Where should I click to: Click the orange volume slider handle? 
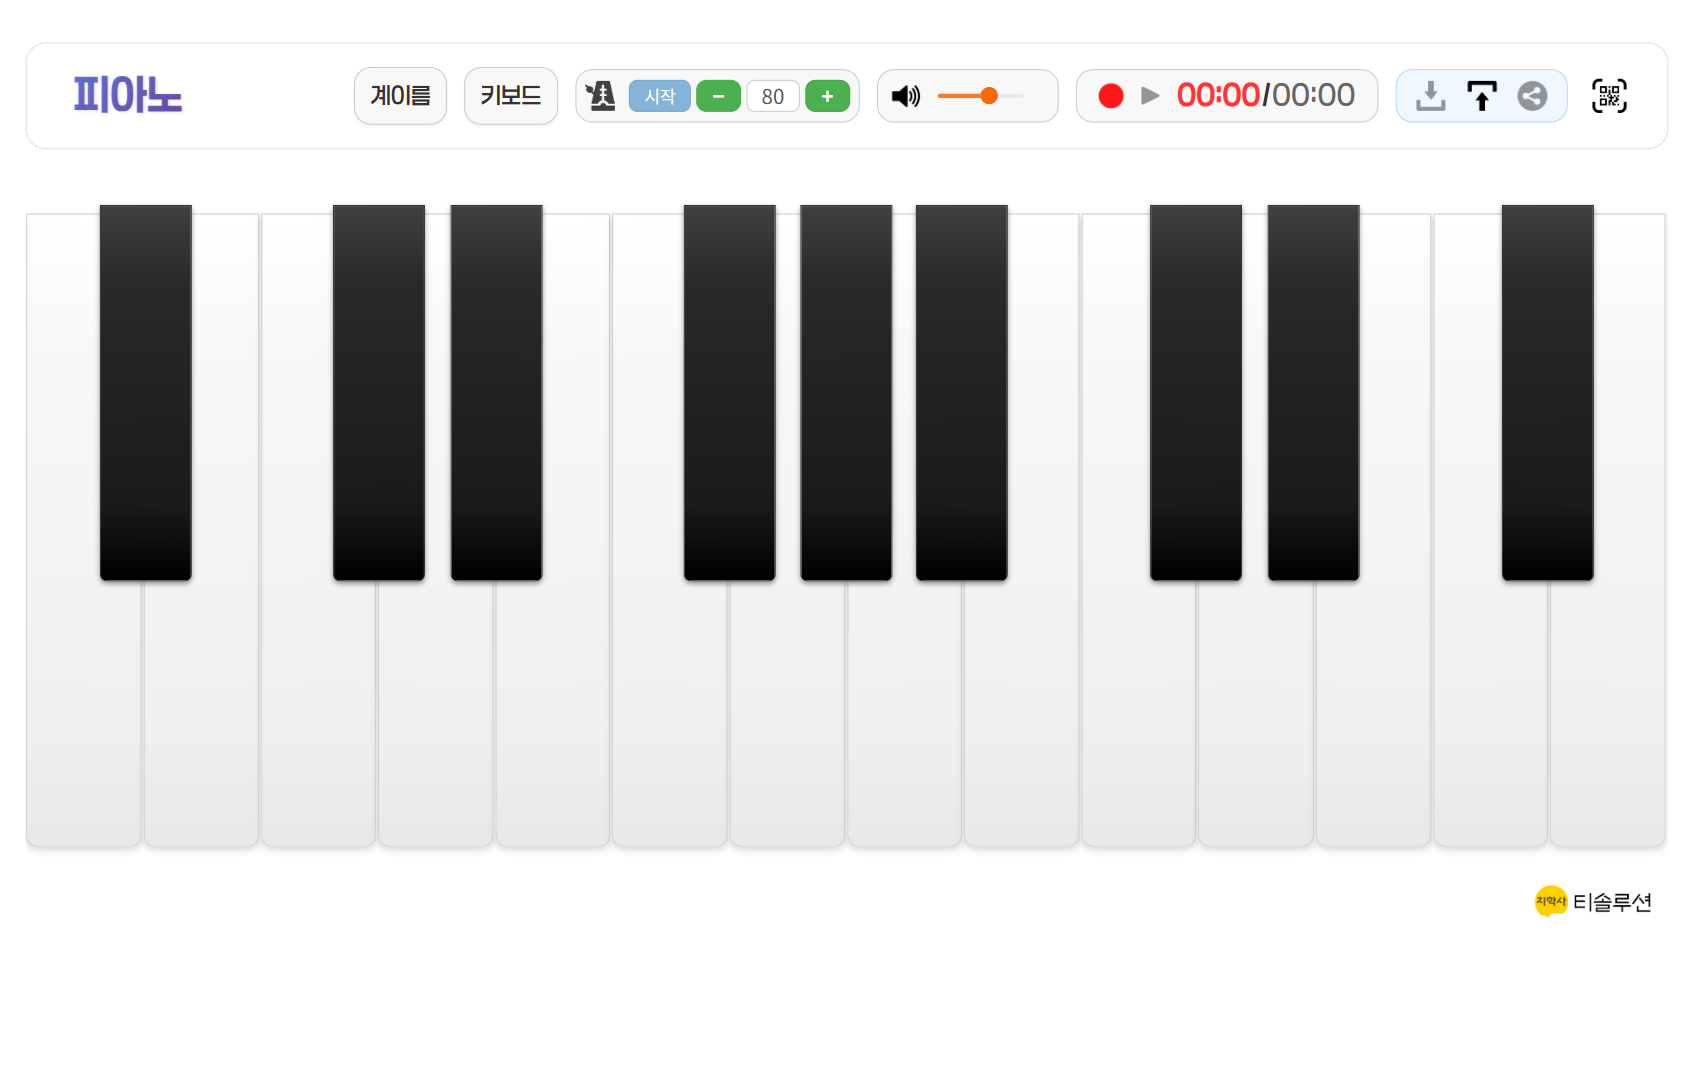click(989, 96)
